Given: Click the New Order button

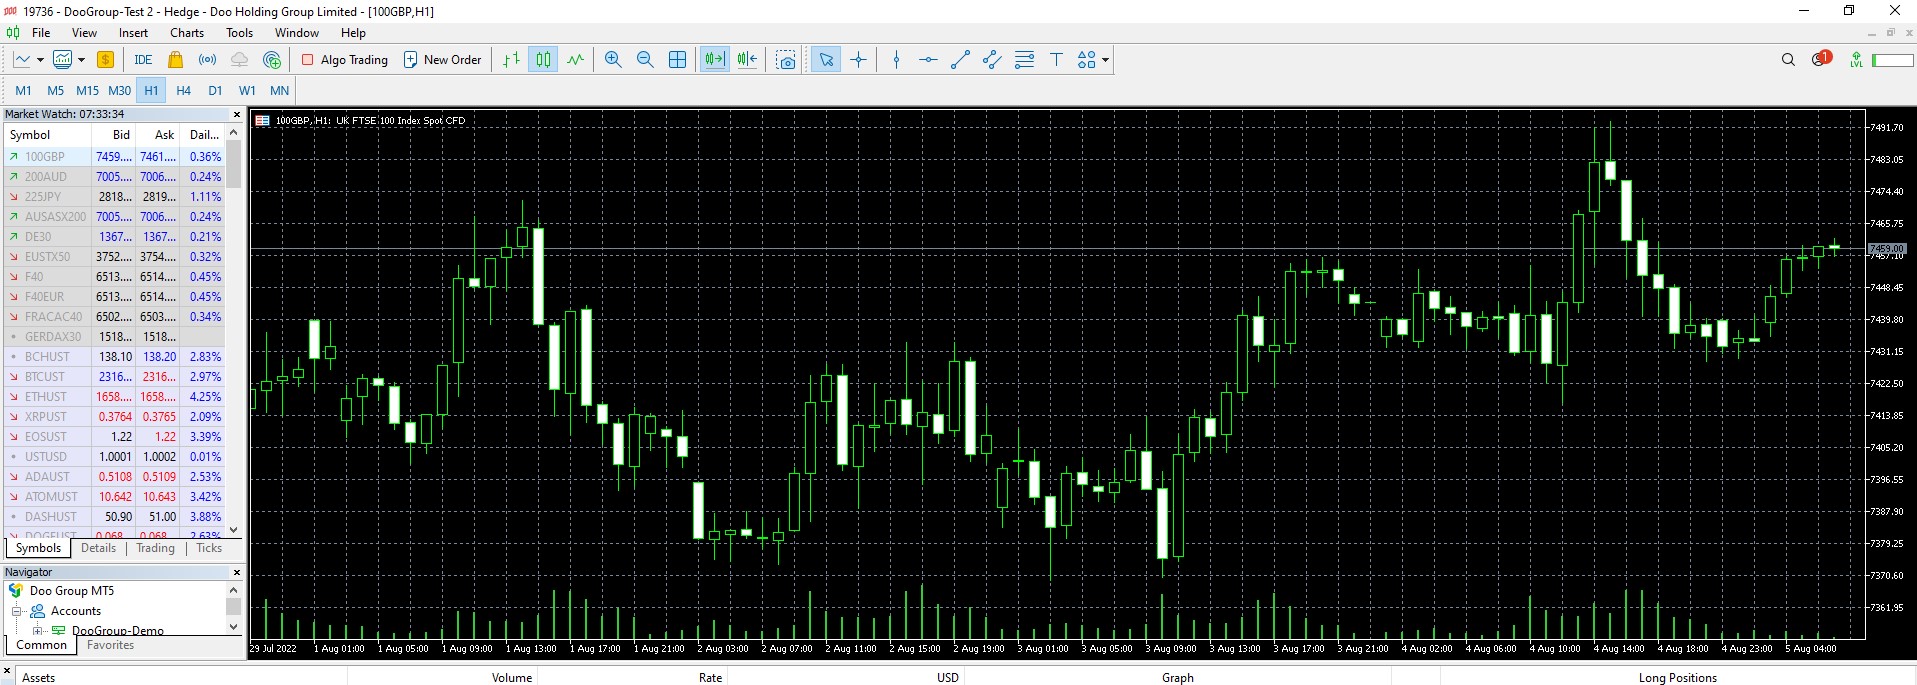Looking at the screenshot, I should point(442,60).
